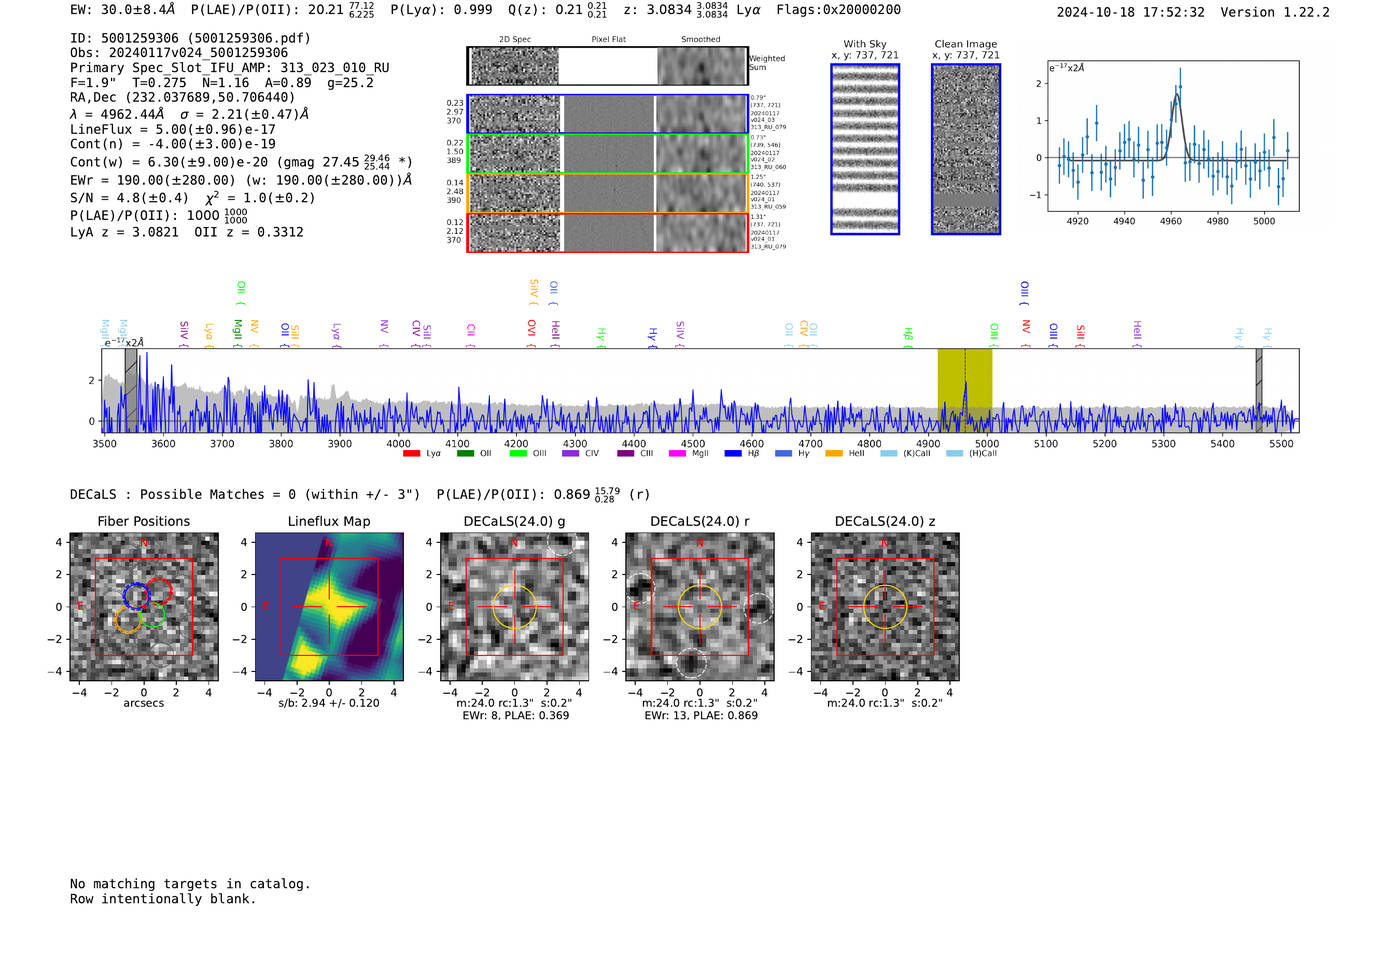The height and width of the screenshot is (953, 1400).
Task: Open the Lineflux Map panel
Action: [x=329, y=607]
